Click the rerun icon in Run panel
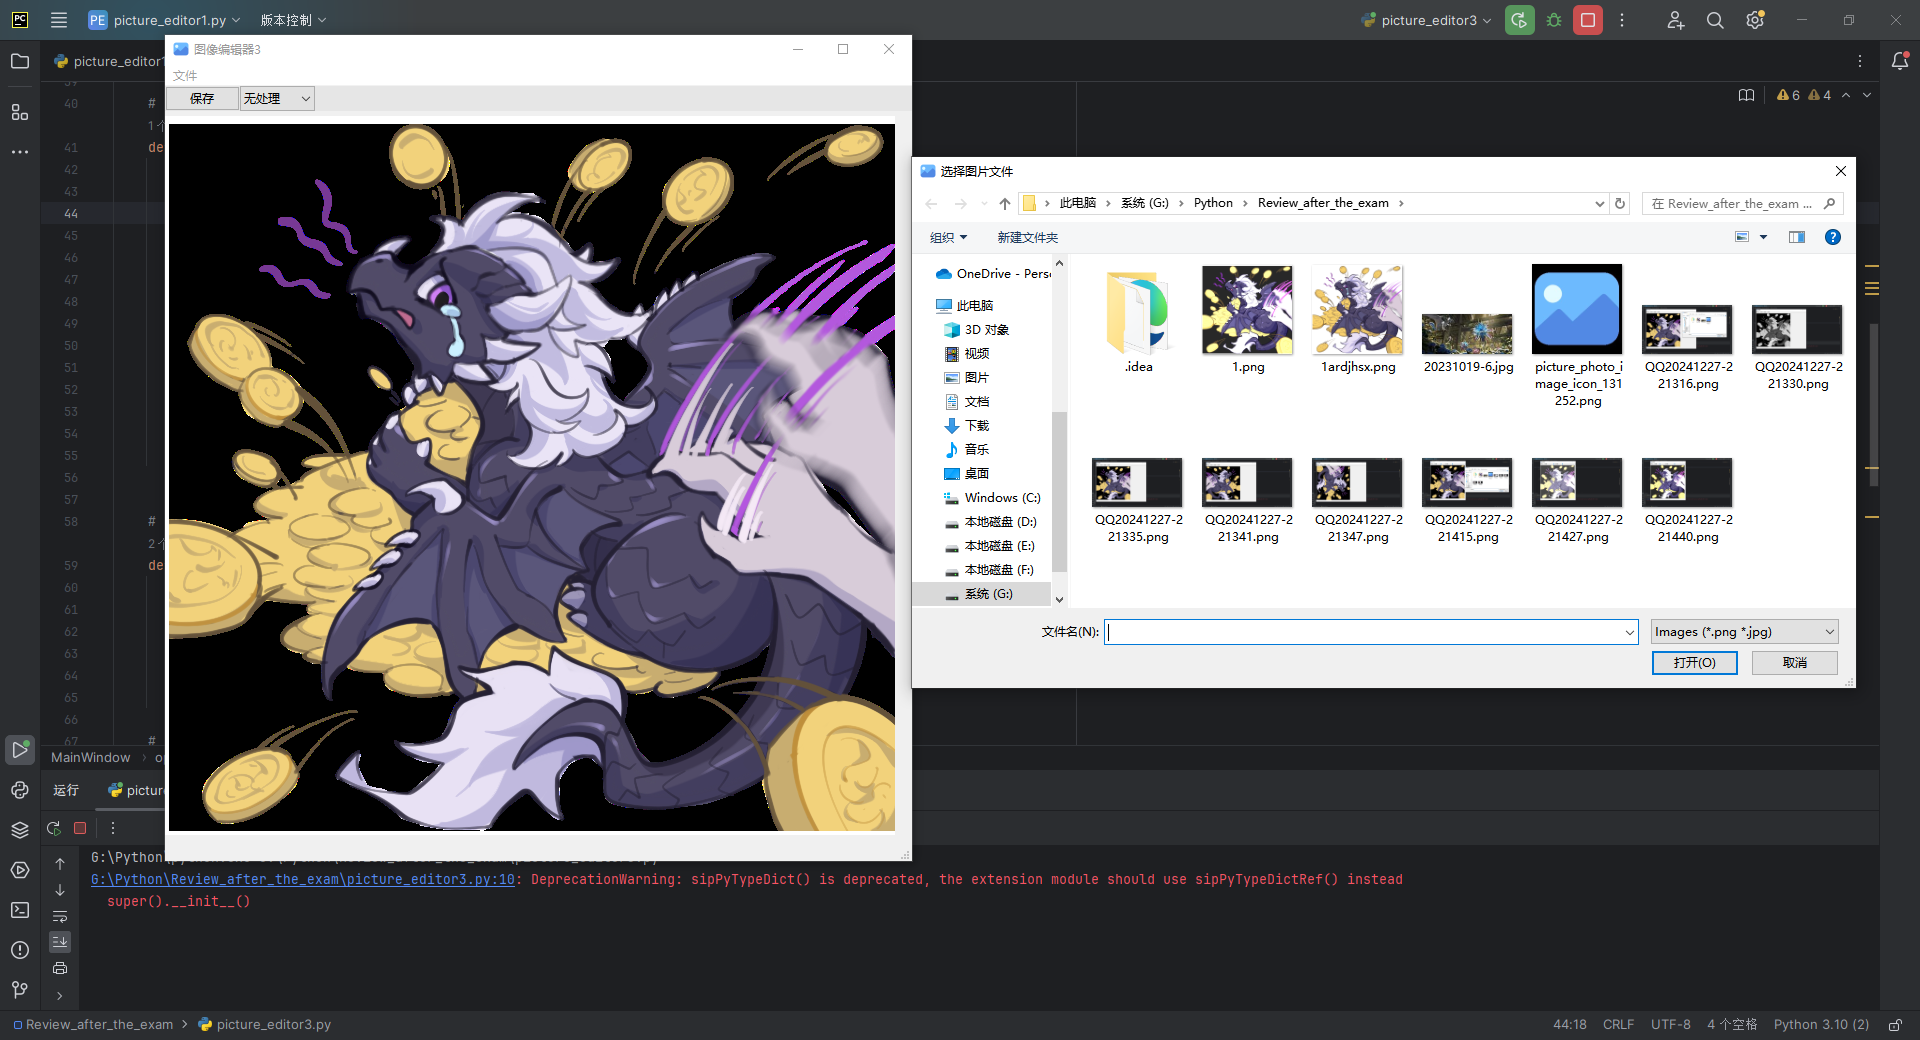The image size is (1920, 1040). coord(54,828)
